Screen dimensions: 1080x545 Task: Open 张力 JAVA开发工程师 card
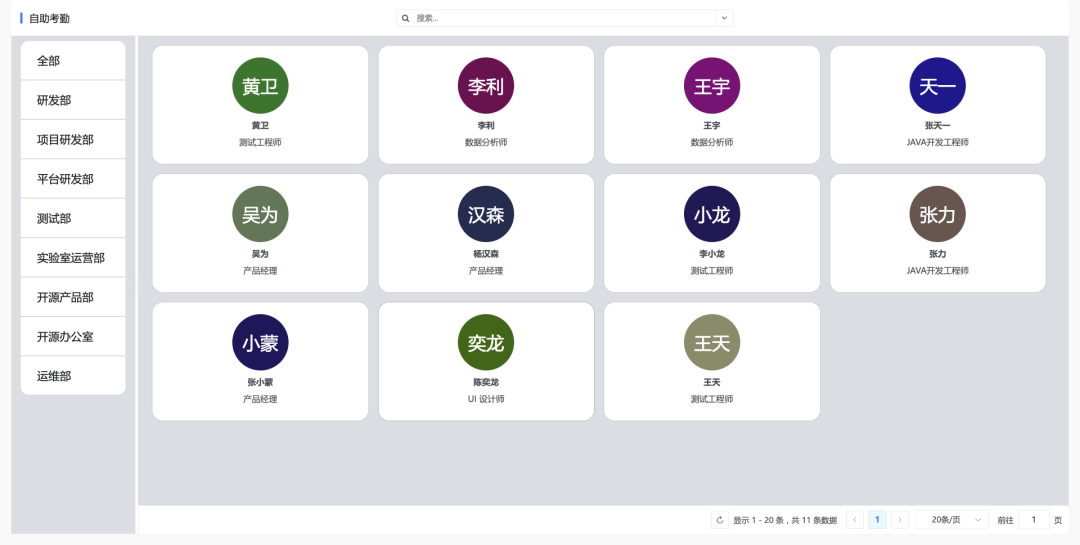point(937,233)
